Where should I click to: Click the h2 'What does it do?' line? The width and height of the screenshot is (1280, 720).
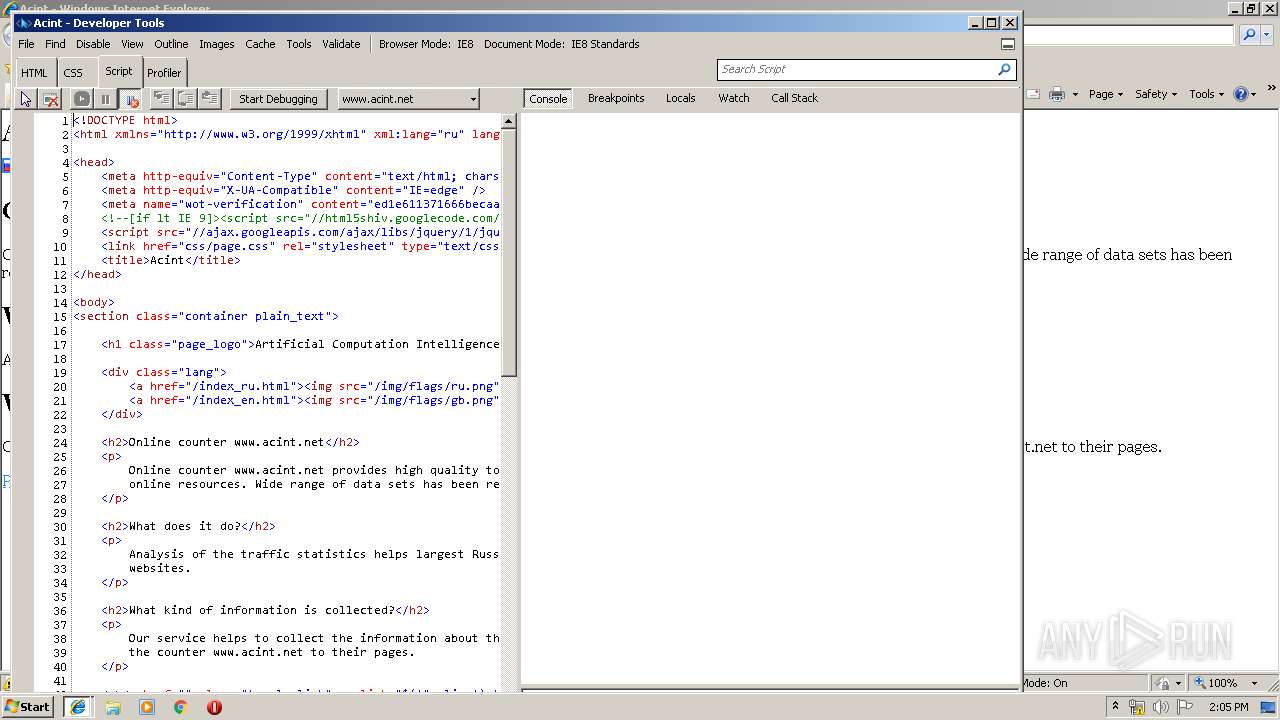tap(188, 526)
